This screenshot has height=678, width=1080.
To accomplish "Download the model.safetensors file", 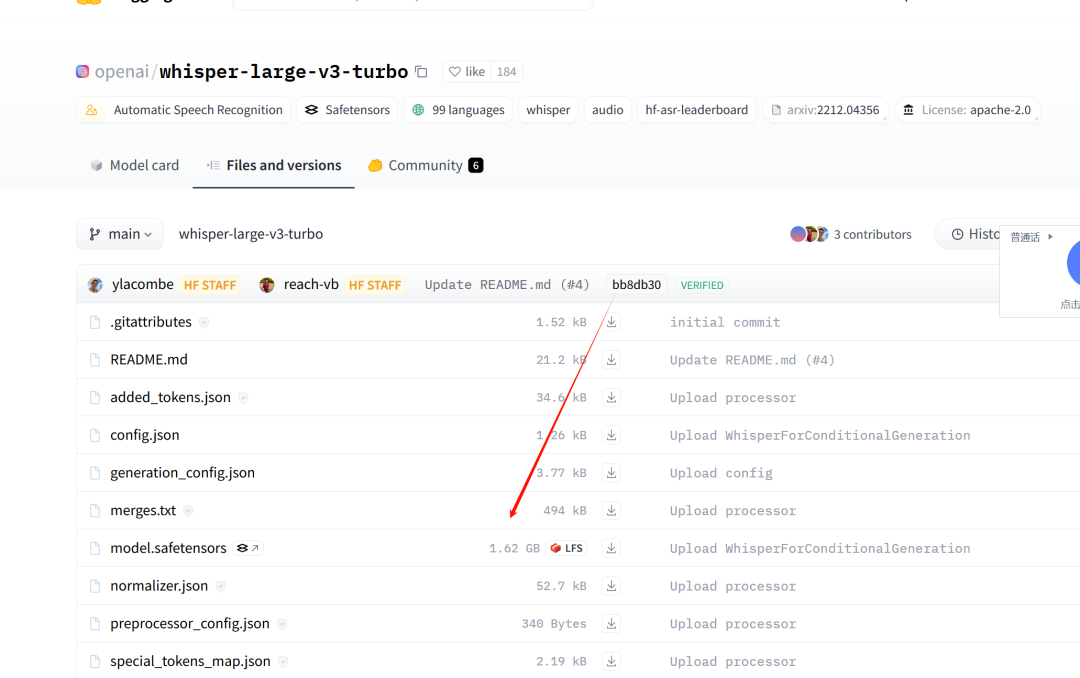I will pyautogui.click(x=611, y=548).
